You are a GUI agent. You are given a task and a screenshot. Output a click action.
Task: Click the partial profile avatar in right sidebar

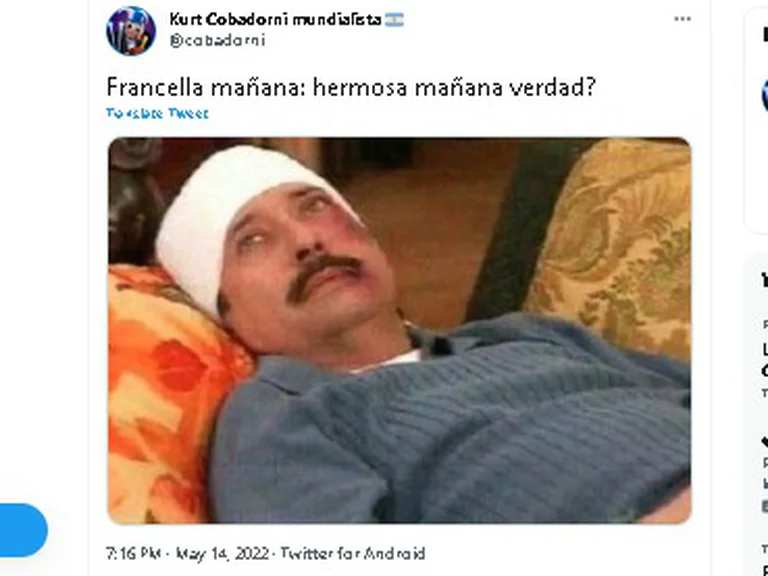coord(765,96)
